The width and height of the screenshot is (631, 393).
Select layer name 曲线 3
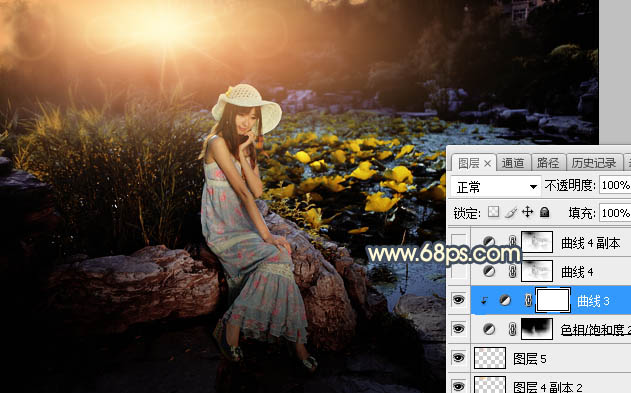tap(593, 301)
